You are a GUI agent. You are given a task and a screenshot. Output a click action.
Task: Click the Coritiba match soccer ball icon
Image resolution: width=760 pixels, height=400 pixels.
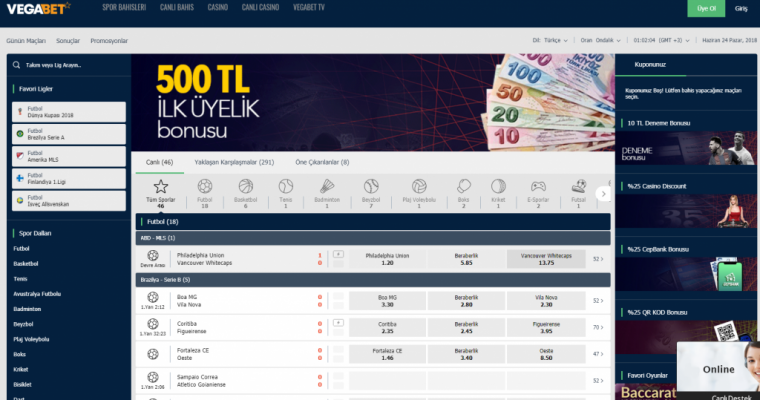click(x=153, y=324)
